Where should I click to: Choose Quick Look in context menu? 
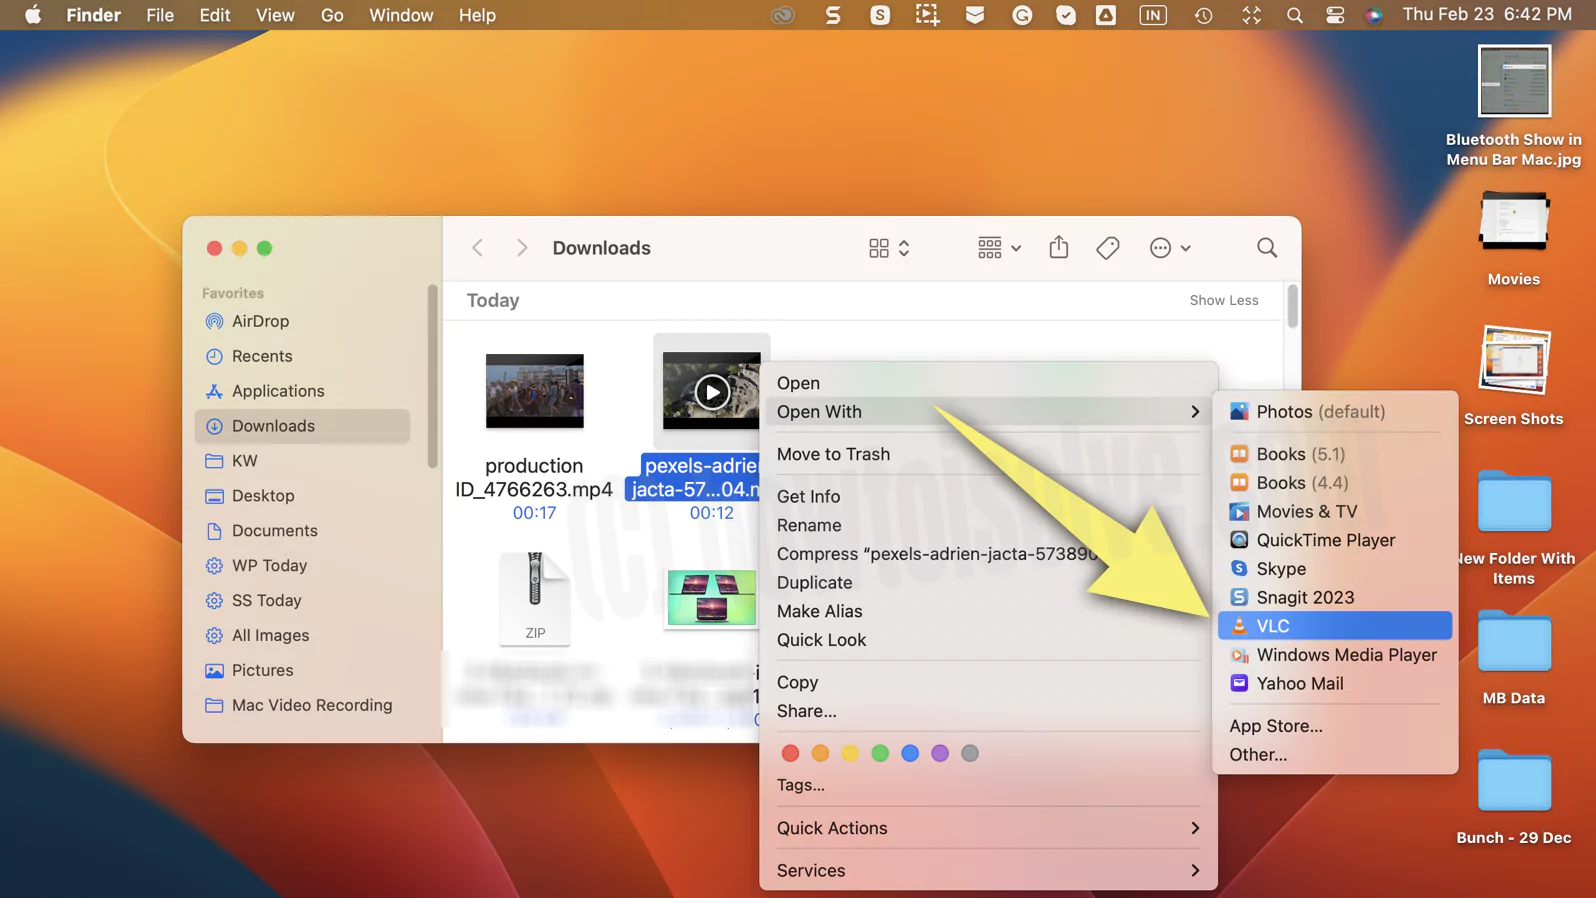click(988, 640)
